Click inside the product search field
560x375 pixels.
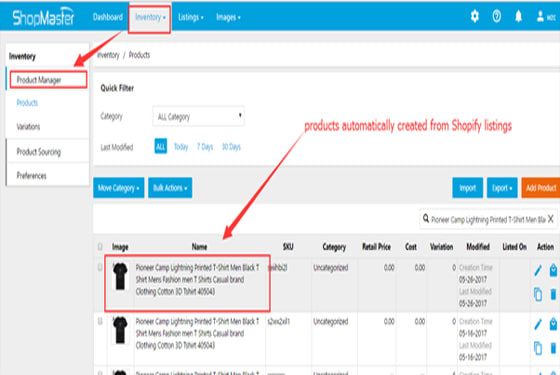click(x=488, y=219)
